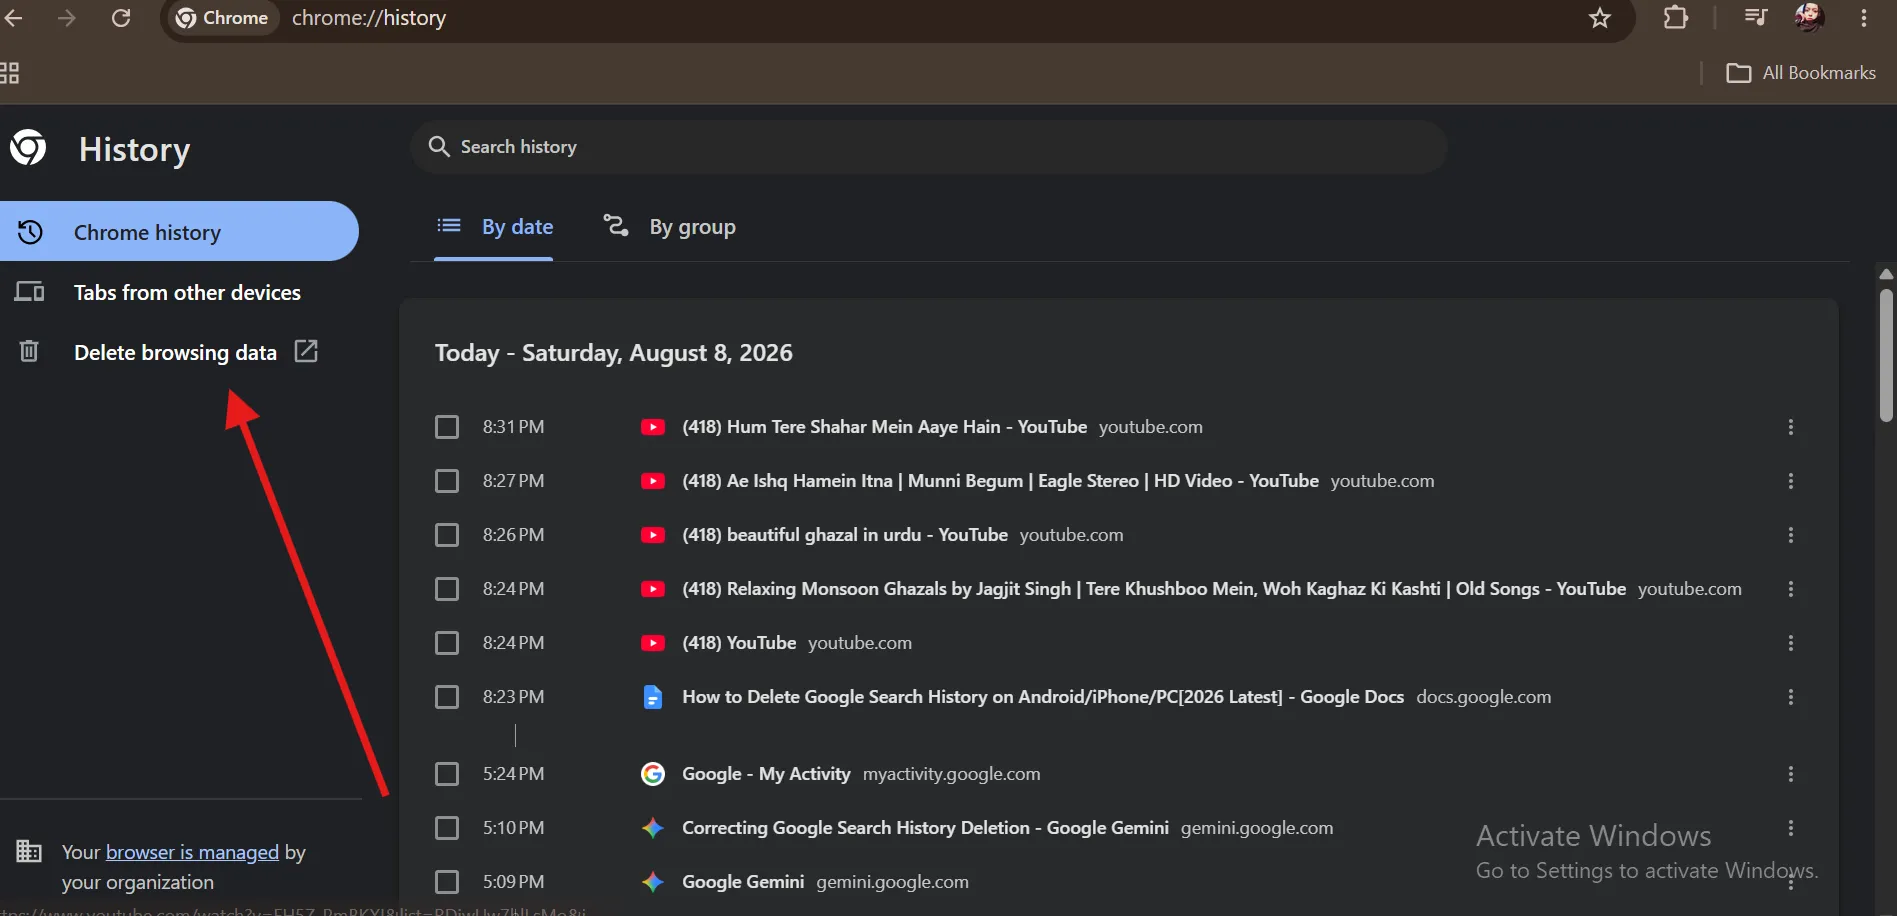Select checkbox for Google - My Activity entry
This screenshot has height=916, width=1897.
click(447, 774)
